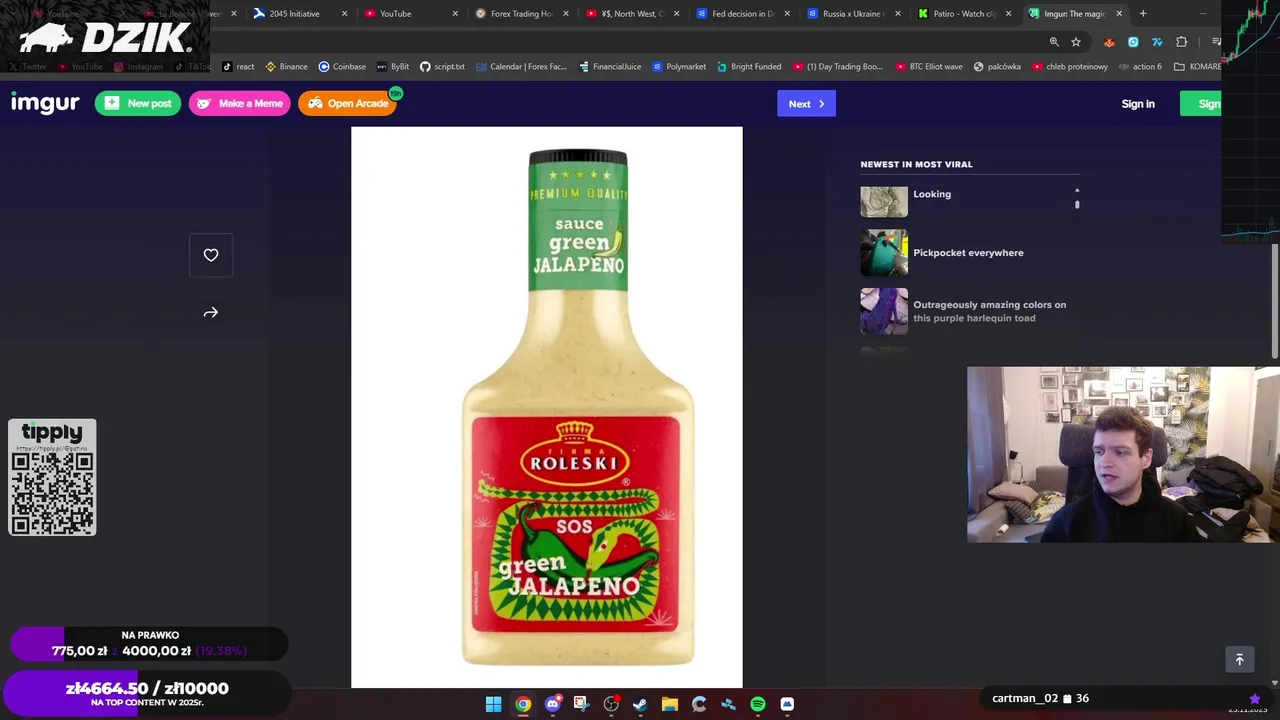
Task: Open the script.txt bookmark
Action: click(x=442, y=67)
